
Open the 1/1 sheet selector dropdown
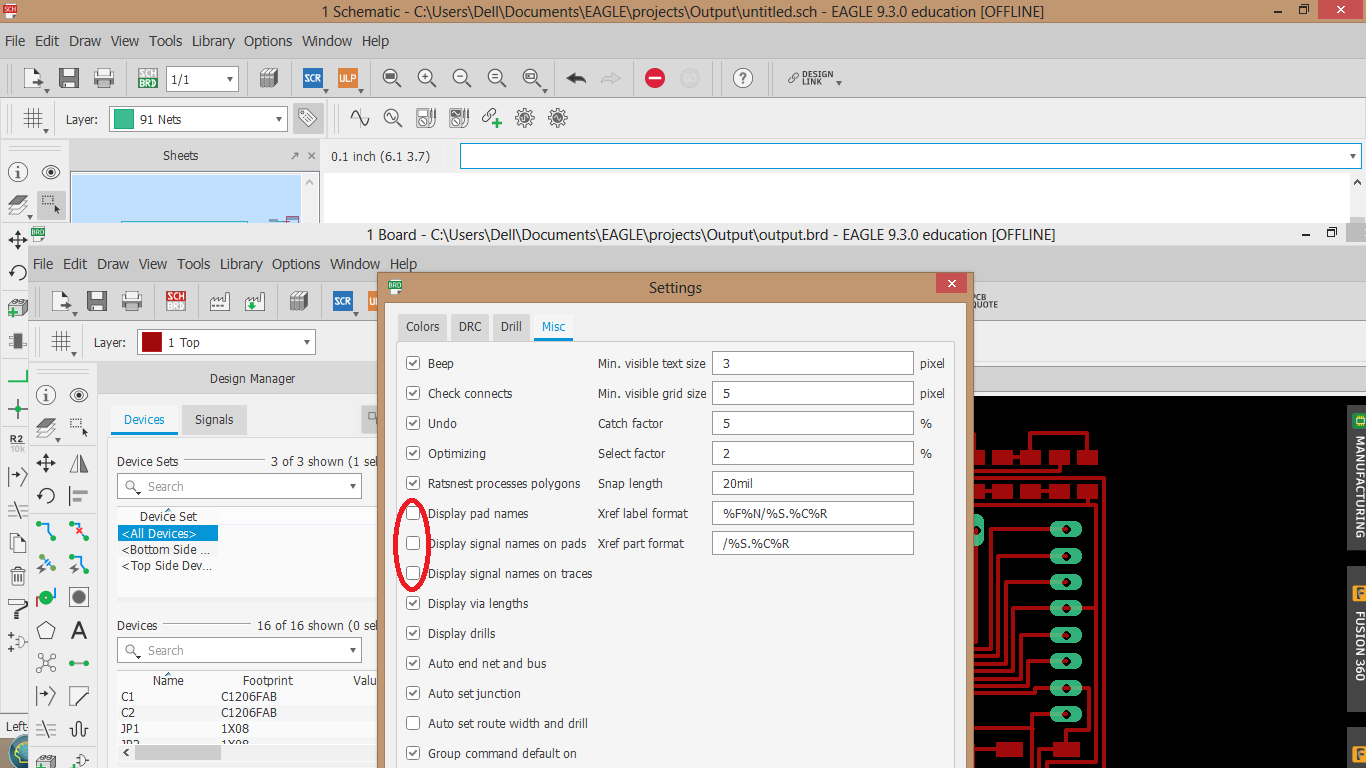[x=231, y=79]
